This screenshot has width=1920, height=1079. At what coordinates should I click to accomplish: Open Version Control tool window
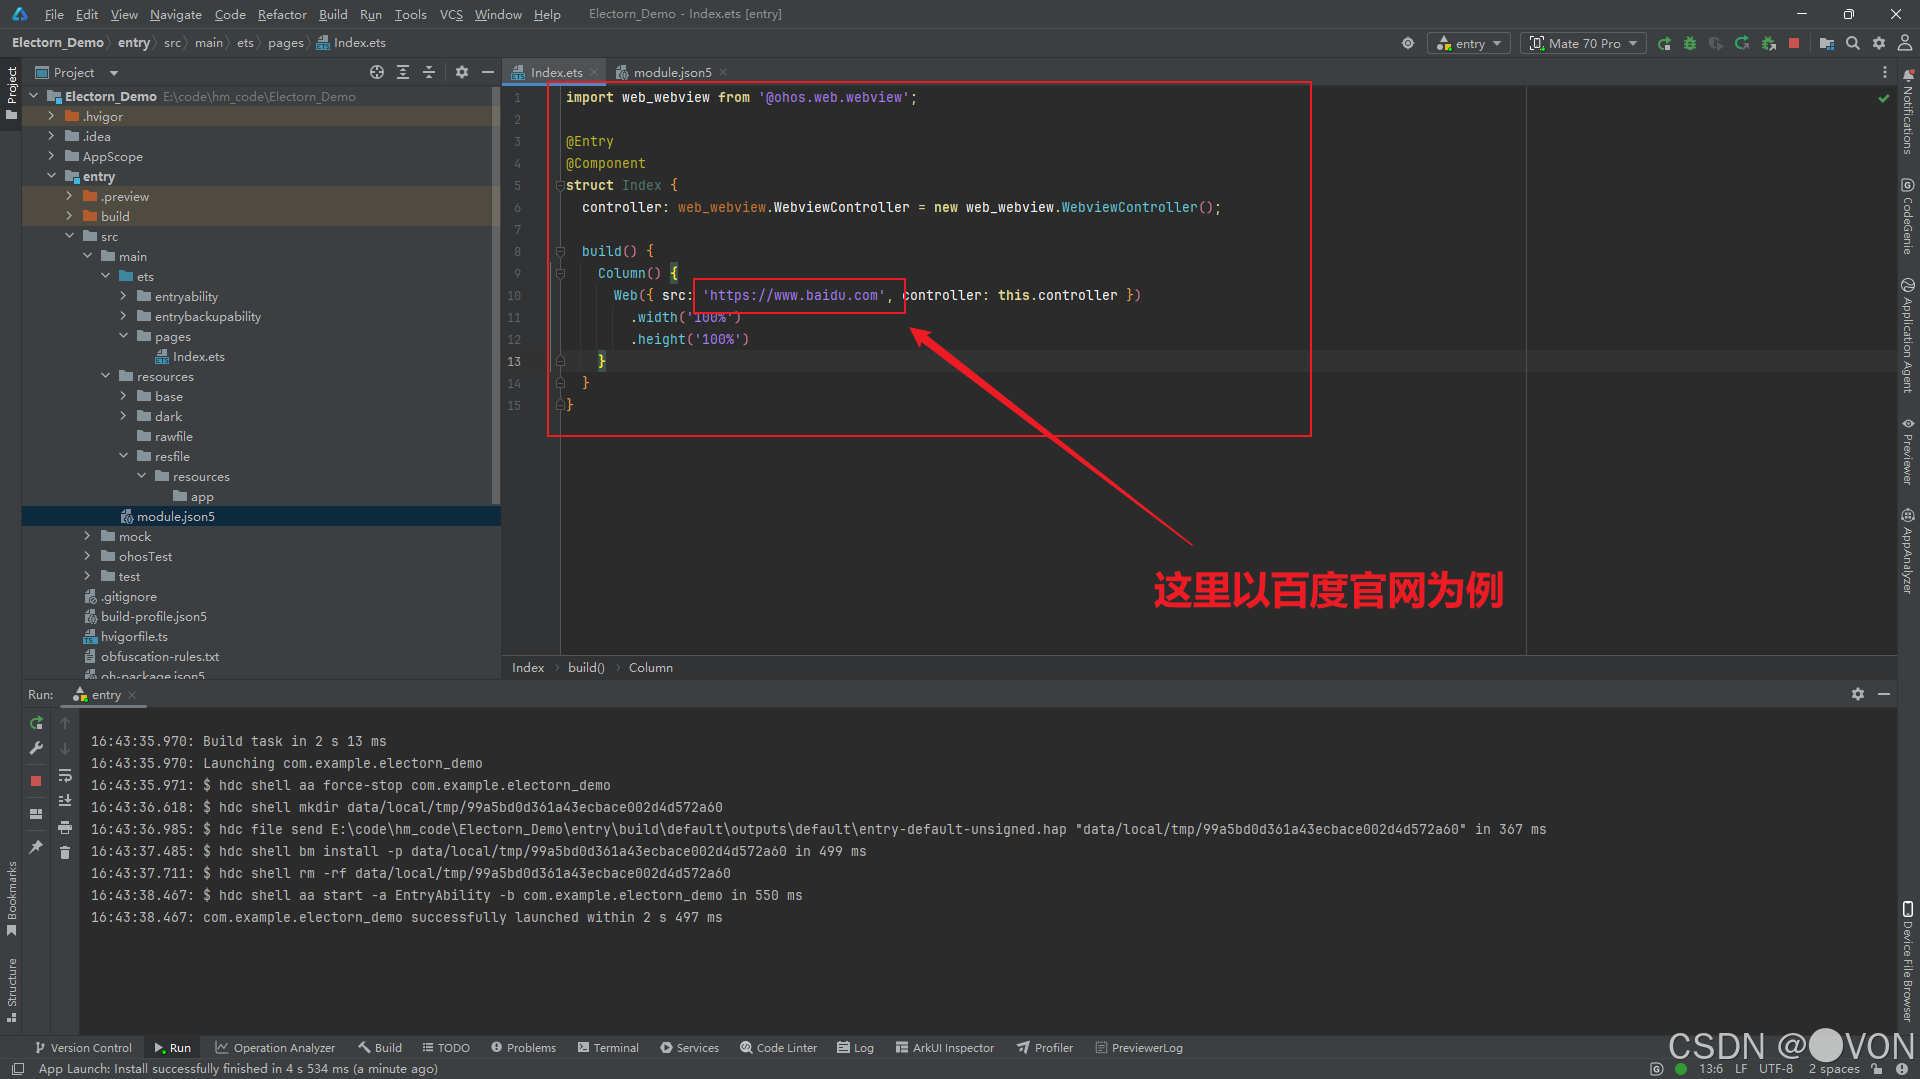(x=83, y=1048)
